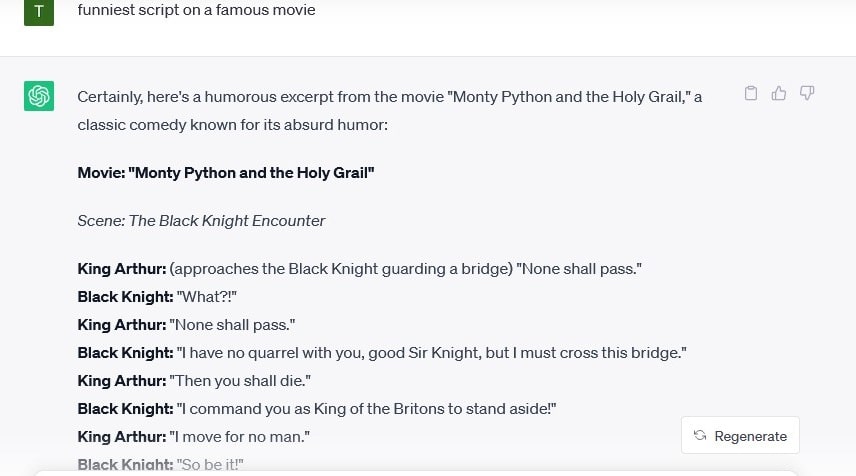856x476 pixels.
Task: Click the faded 'So be it!' line
Action: (160, 464)
